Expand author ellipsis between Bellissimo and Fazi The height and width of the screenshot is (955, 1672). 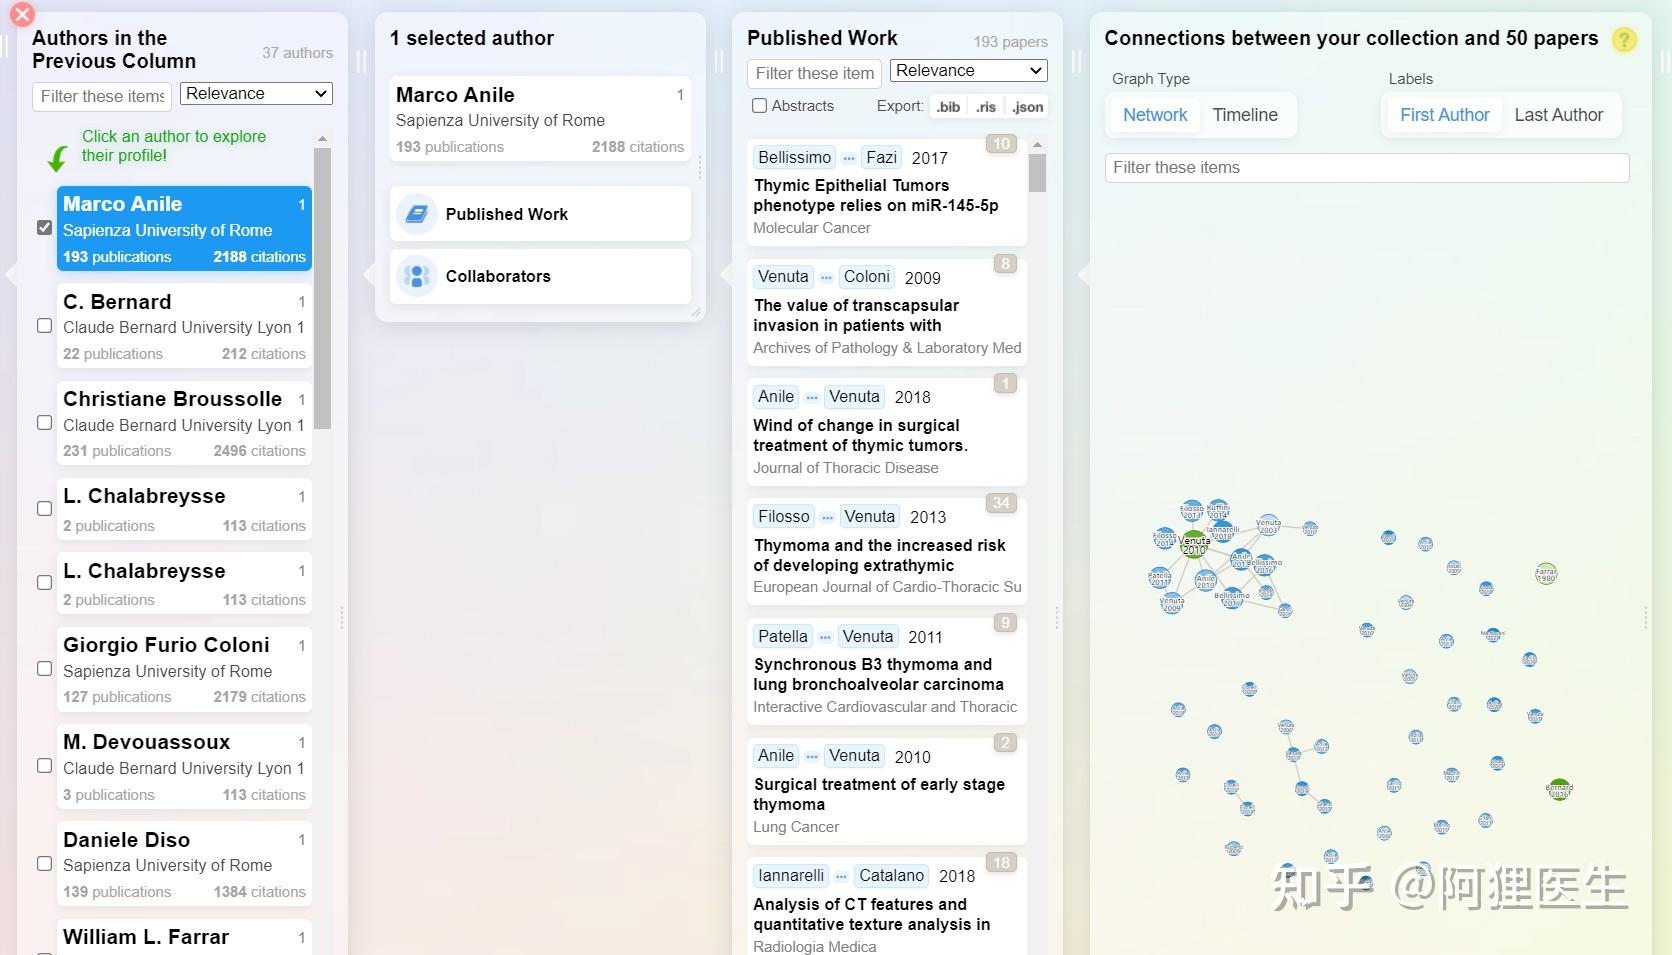[x=849, y=158]
